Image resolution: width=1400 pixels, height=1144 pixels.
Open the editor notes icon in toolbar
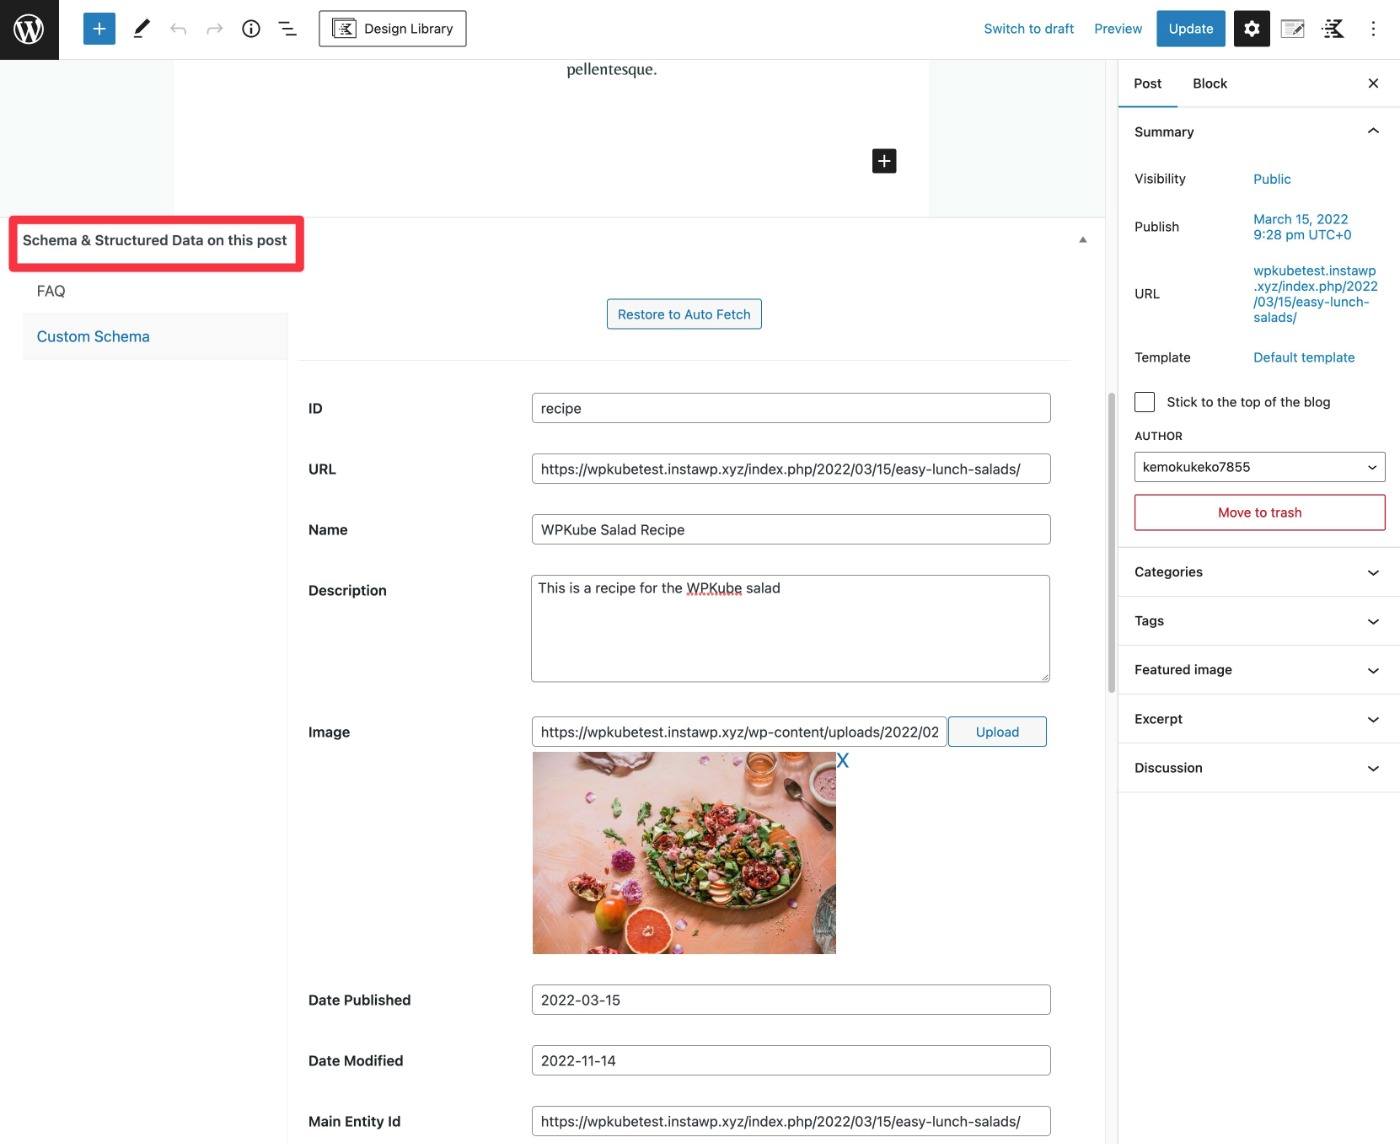(x=1293, y=29)
